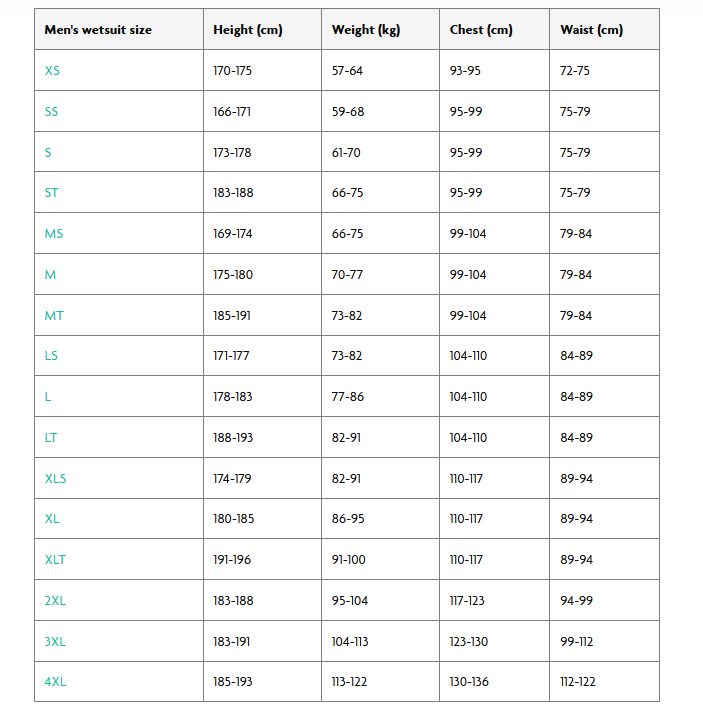
Task: Select the XL size link
Action: point(52,519)
